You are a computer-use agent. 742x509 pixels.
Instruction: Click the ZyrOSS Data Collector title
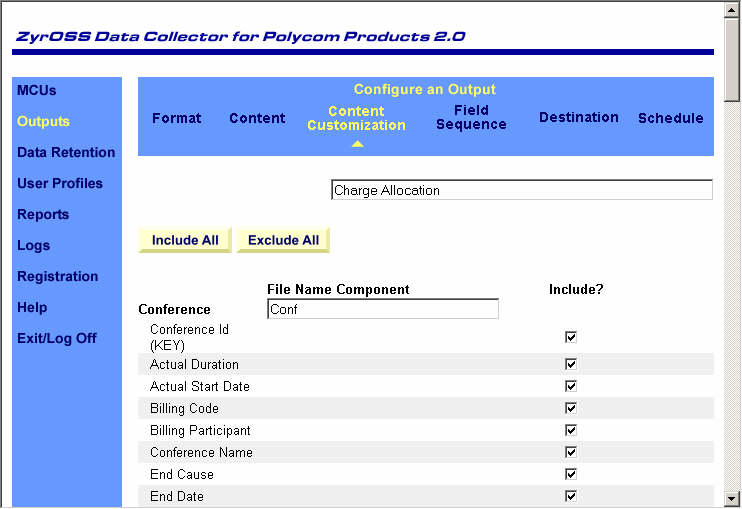241,36
